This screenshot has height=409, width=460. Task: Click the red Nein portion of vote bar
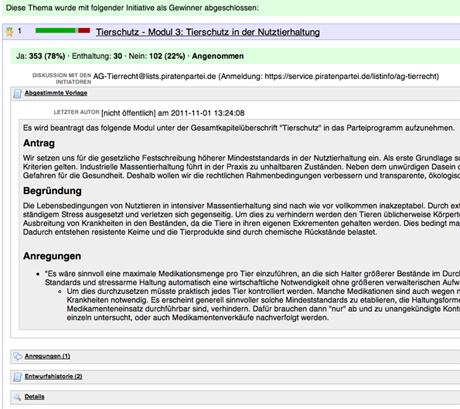tap(84, 31)
